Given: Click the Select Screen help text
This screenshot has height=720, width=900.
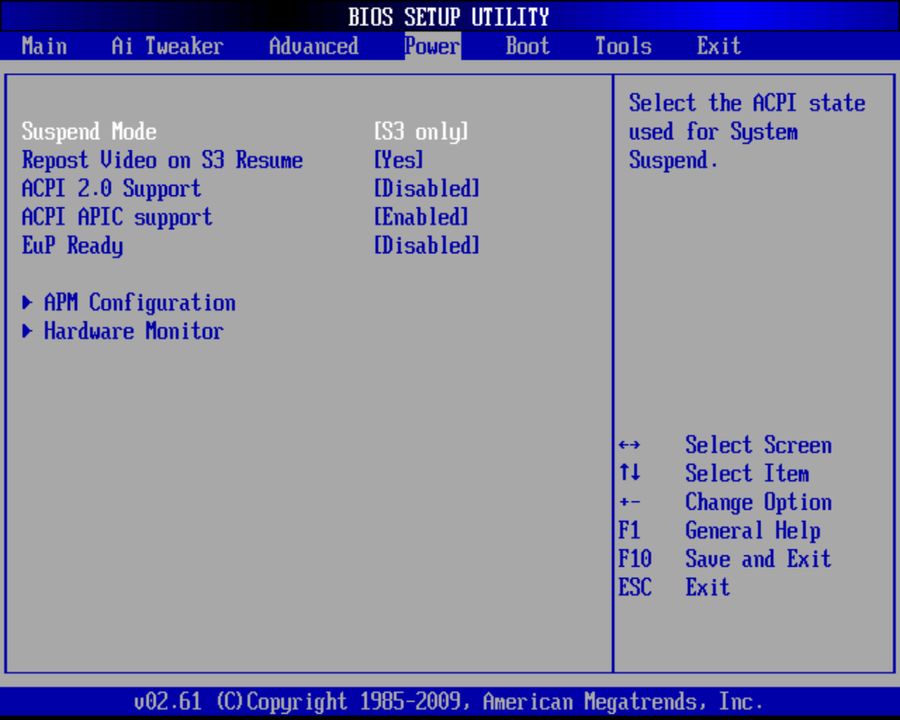Looking at the screenshot, I should point(758,445).
